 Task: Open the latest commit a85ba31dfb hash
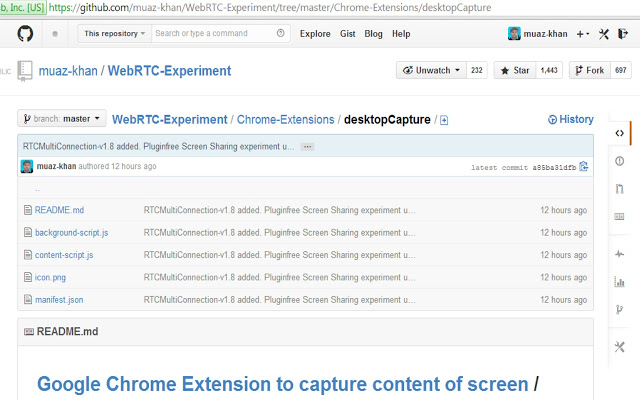[554, 167]
